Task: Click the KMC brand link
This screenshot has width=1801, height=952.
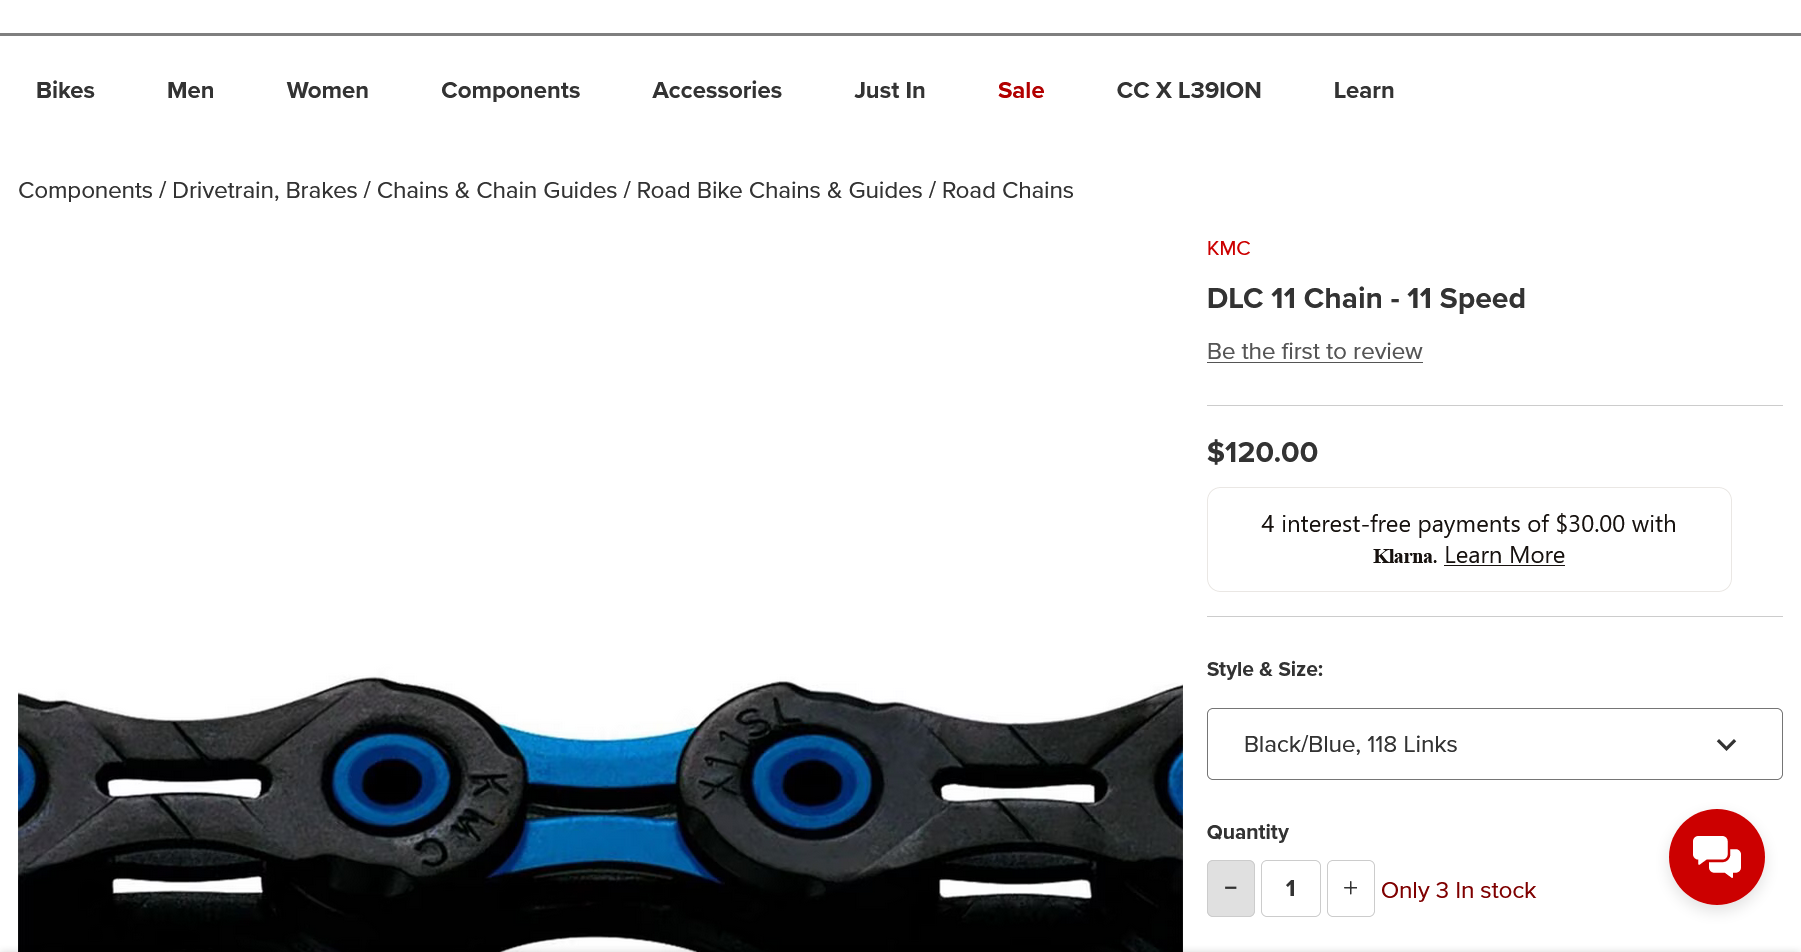Action: [1228, 248]
